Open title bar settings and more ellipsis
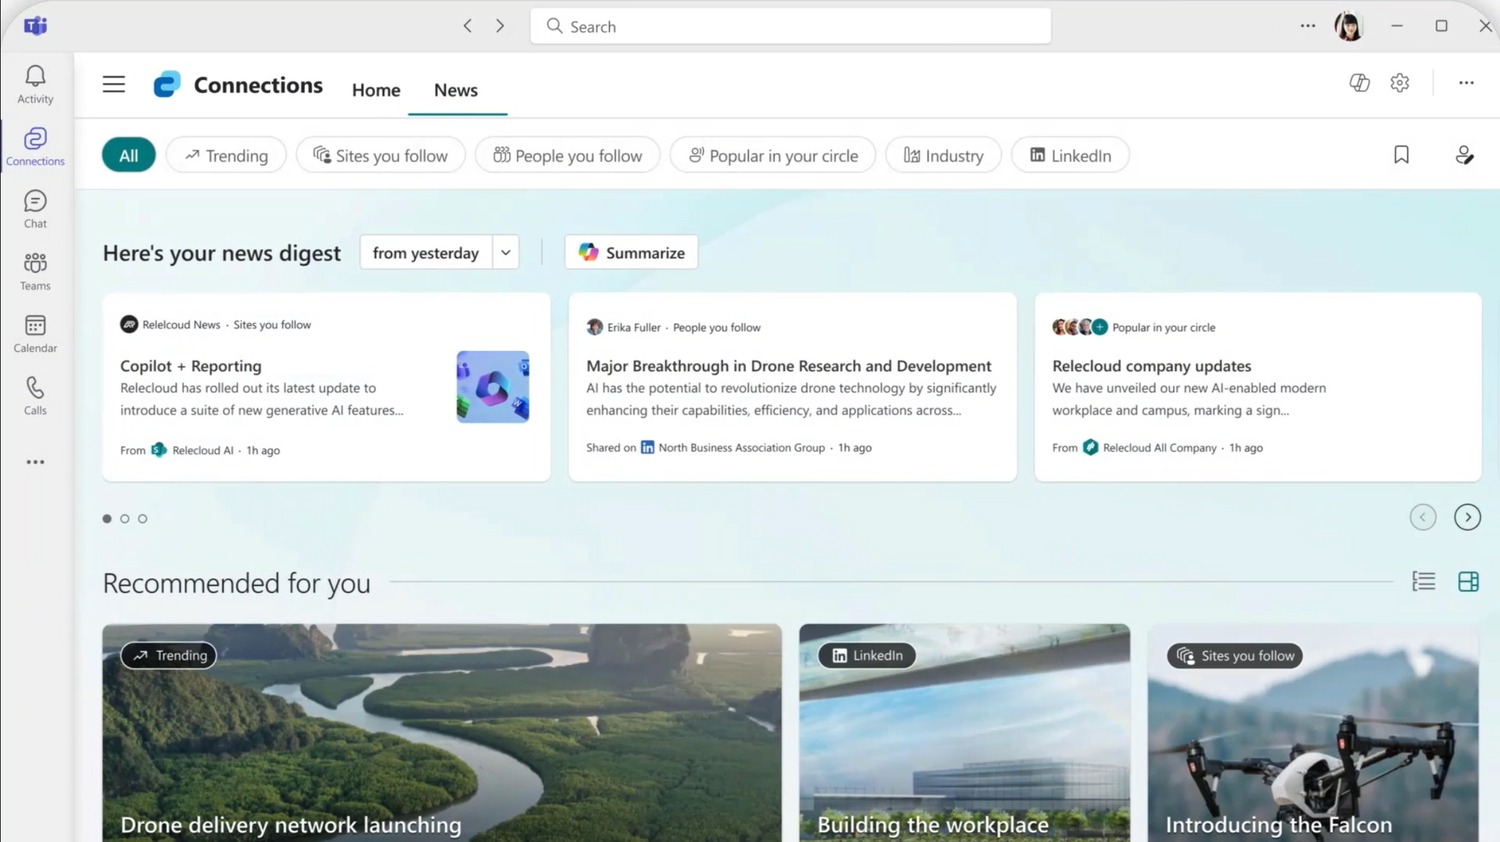The height and width of the screenshot is (842, 1500). [x=1308, y=26]
